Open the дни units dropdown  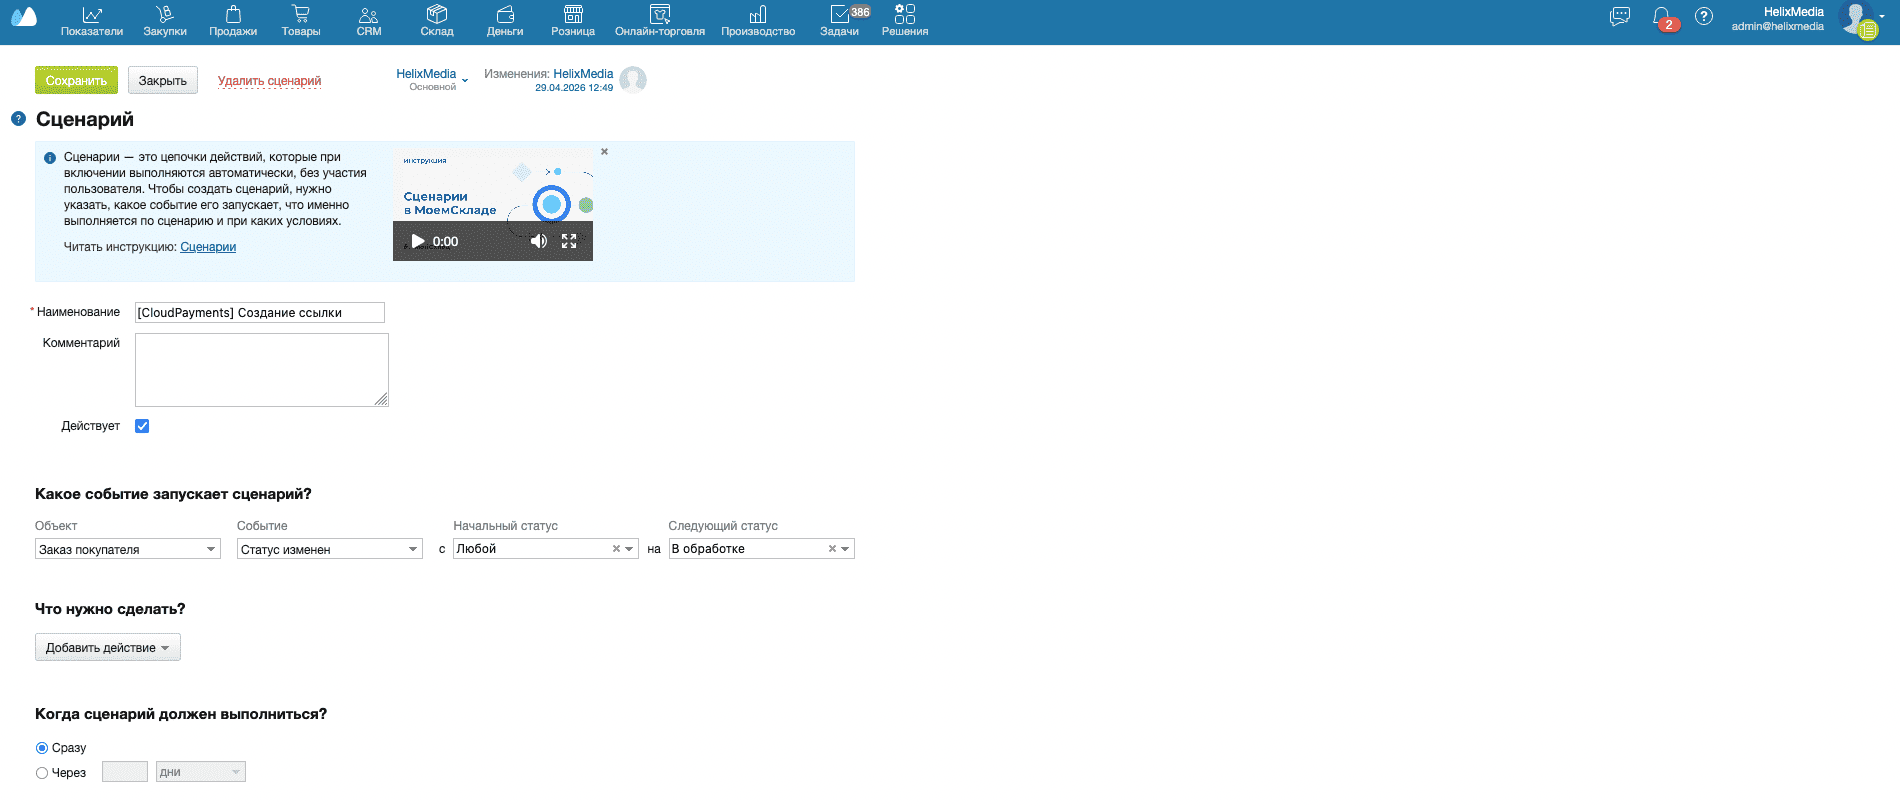(x=201, y=772)
